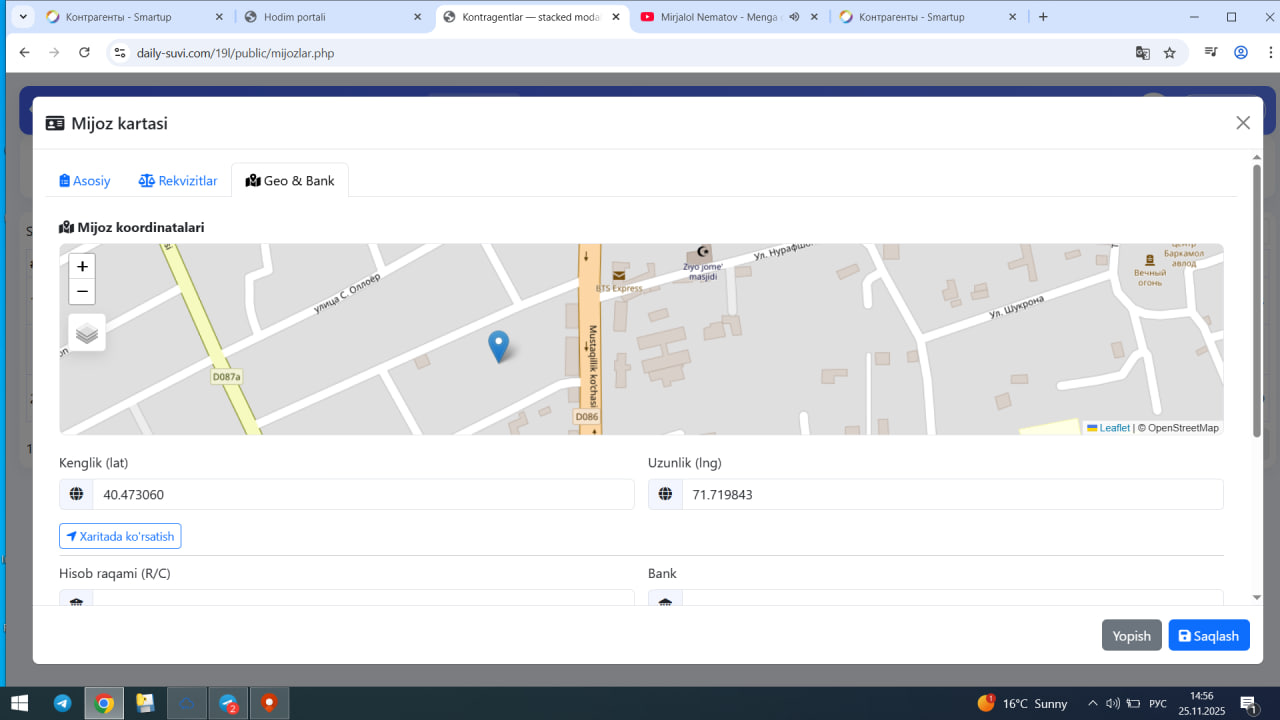Open the first Telegram taskbar icon
This screenshot has width=1280, height=720.
pyautogui.click(x=62, y=703)
